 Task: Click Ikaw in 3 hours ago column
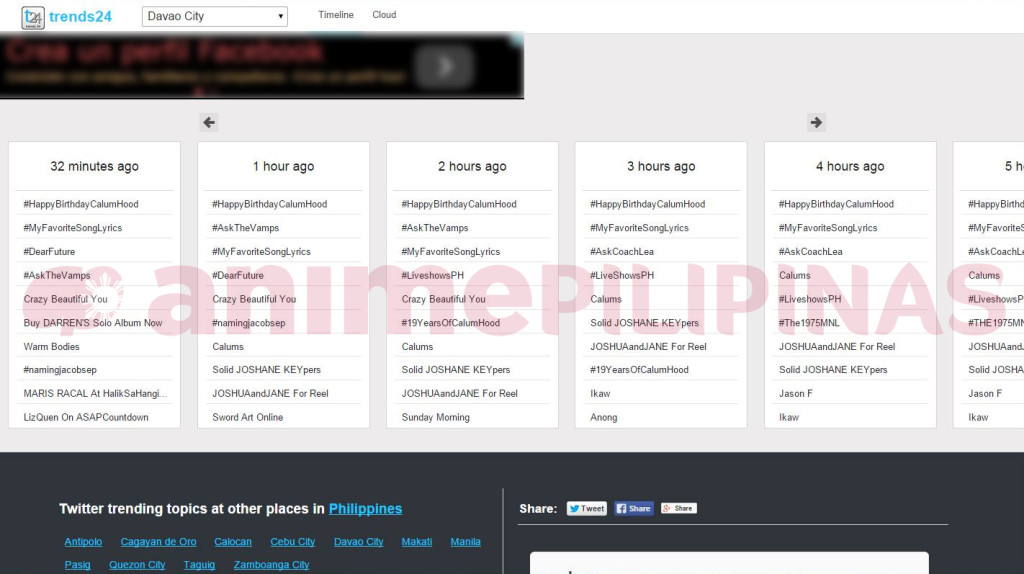600,394
